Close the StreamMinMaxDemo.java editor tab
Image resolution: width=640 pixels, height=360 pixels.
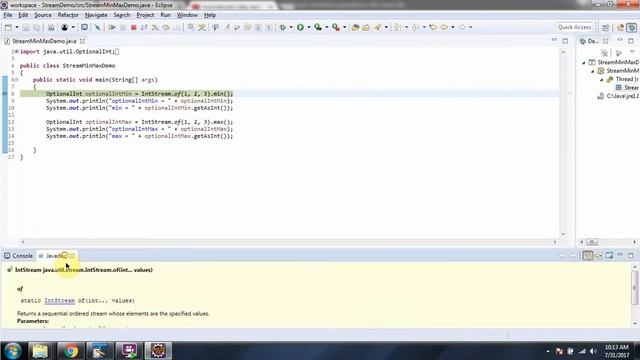[x=82, y=41]
